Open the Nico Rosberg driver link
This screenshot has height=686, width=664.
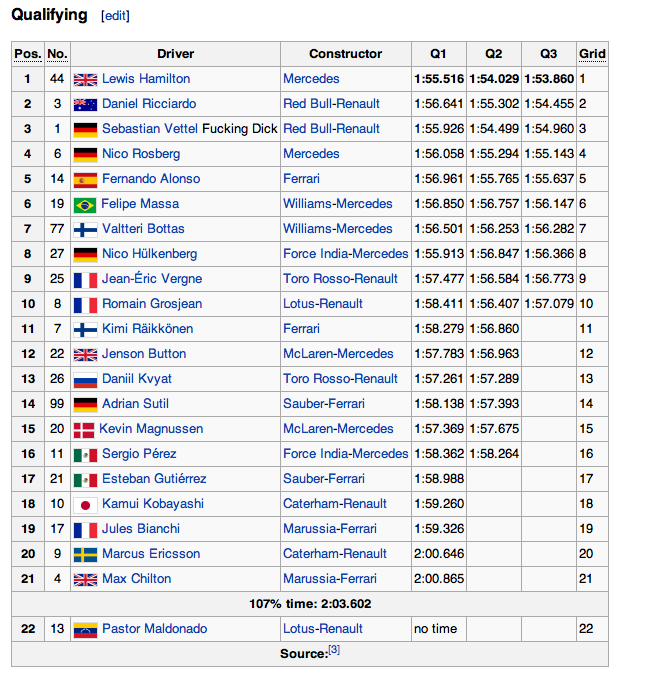(141, 154)
